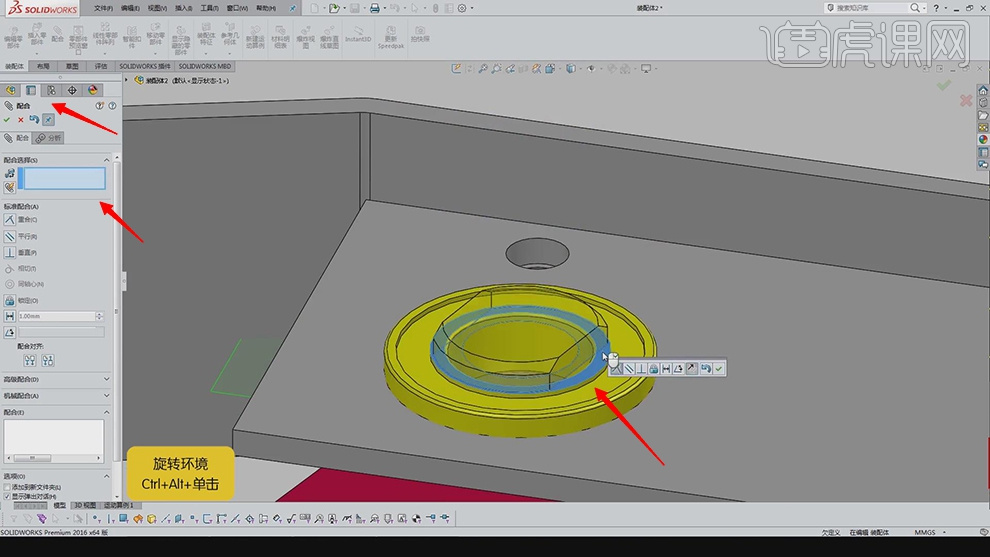
Task: Click the Lock (锁定) mate icon
Action: [10, 300]
